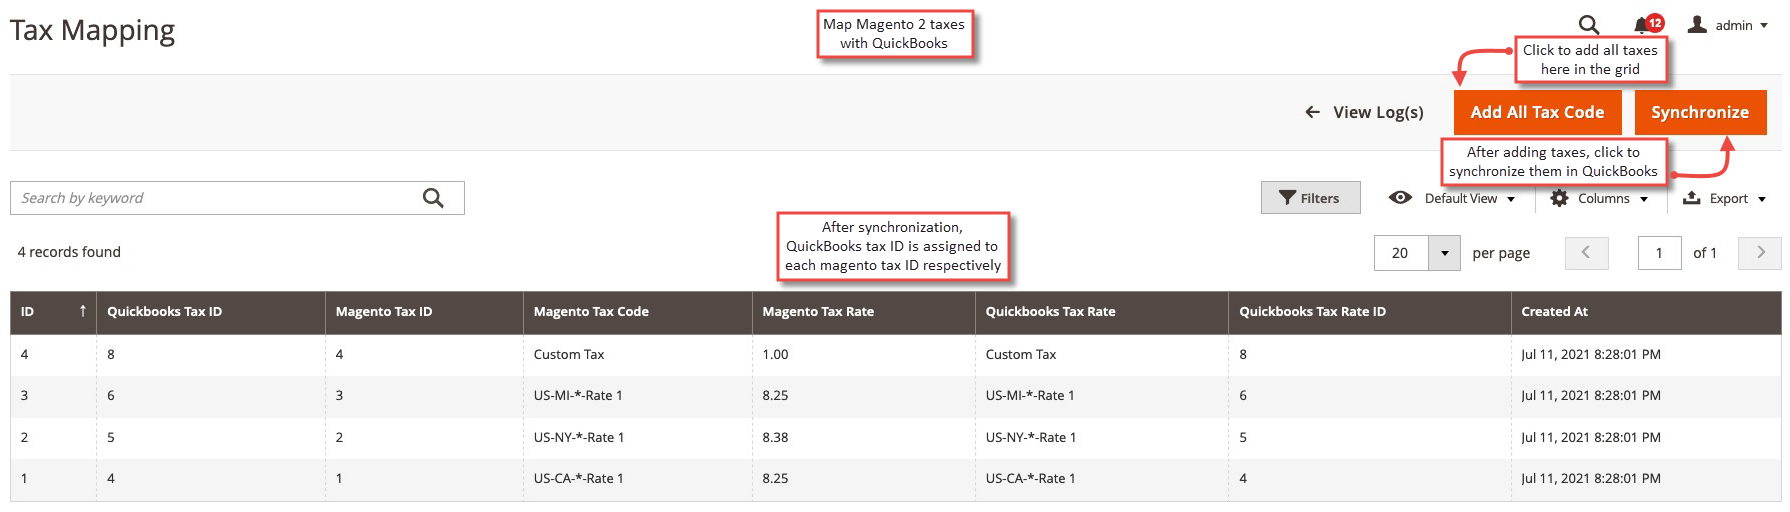Sort by Quickbooks Tax ID column
The width and height of the screenshot is (1790, 512).
(210, 312)
